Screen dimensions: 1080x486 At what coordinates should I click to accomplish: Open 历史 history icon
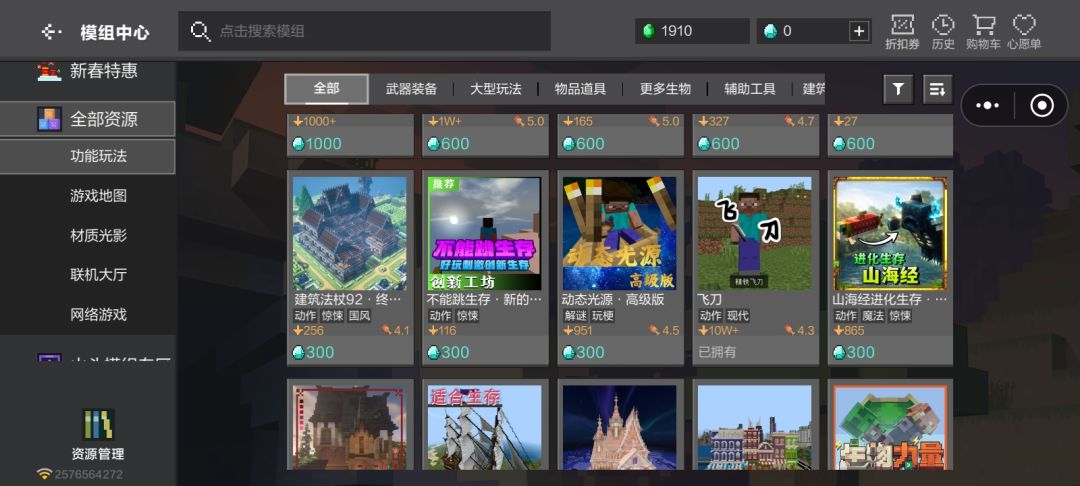click(943, 32)
